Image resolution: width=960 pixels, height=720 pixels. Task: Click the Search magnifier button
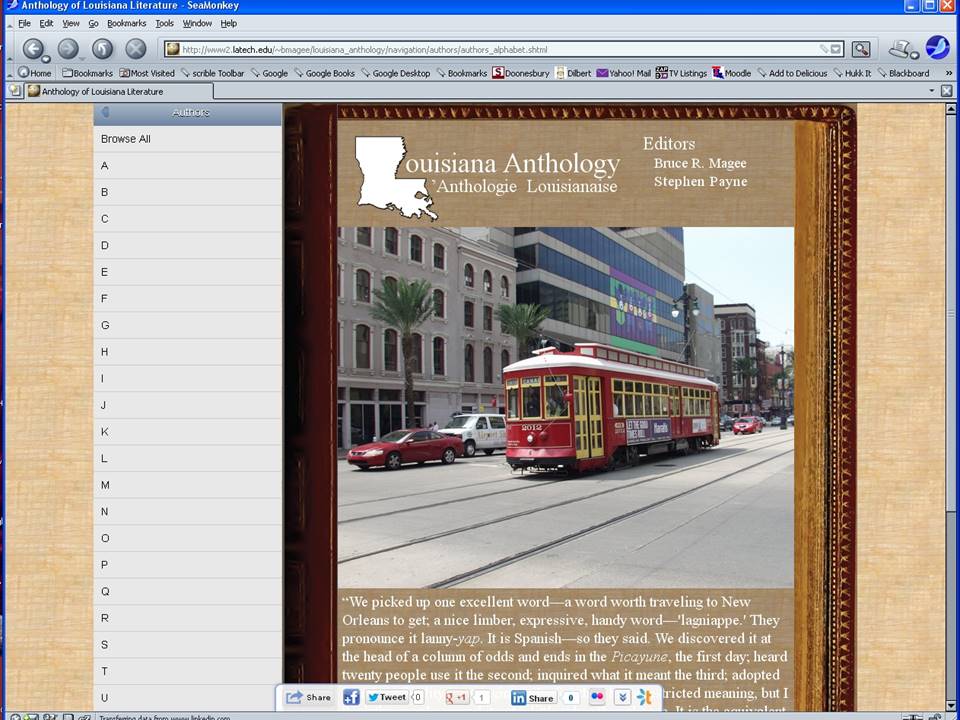pyautogui.click(x=861, y=49)
